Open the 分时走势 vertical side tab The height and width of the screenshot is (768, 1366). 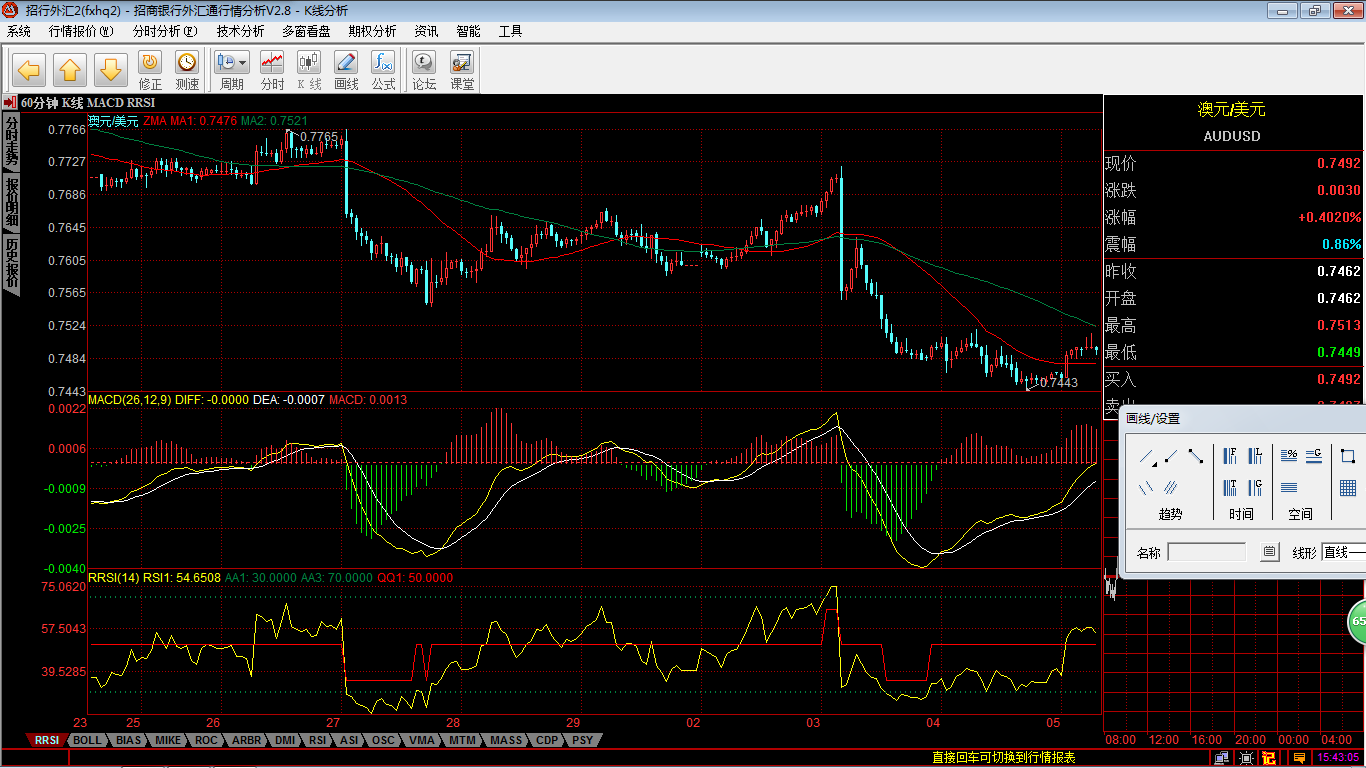tap(12, 141)
